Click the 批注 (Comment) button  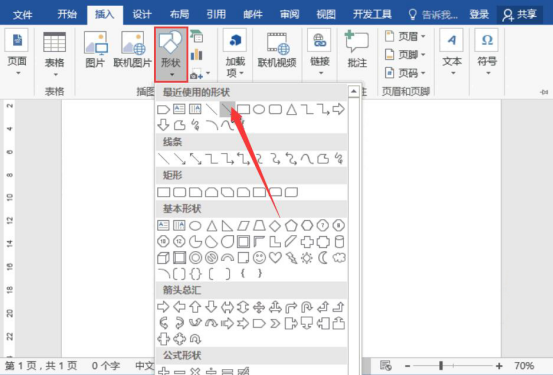(357, 49)
